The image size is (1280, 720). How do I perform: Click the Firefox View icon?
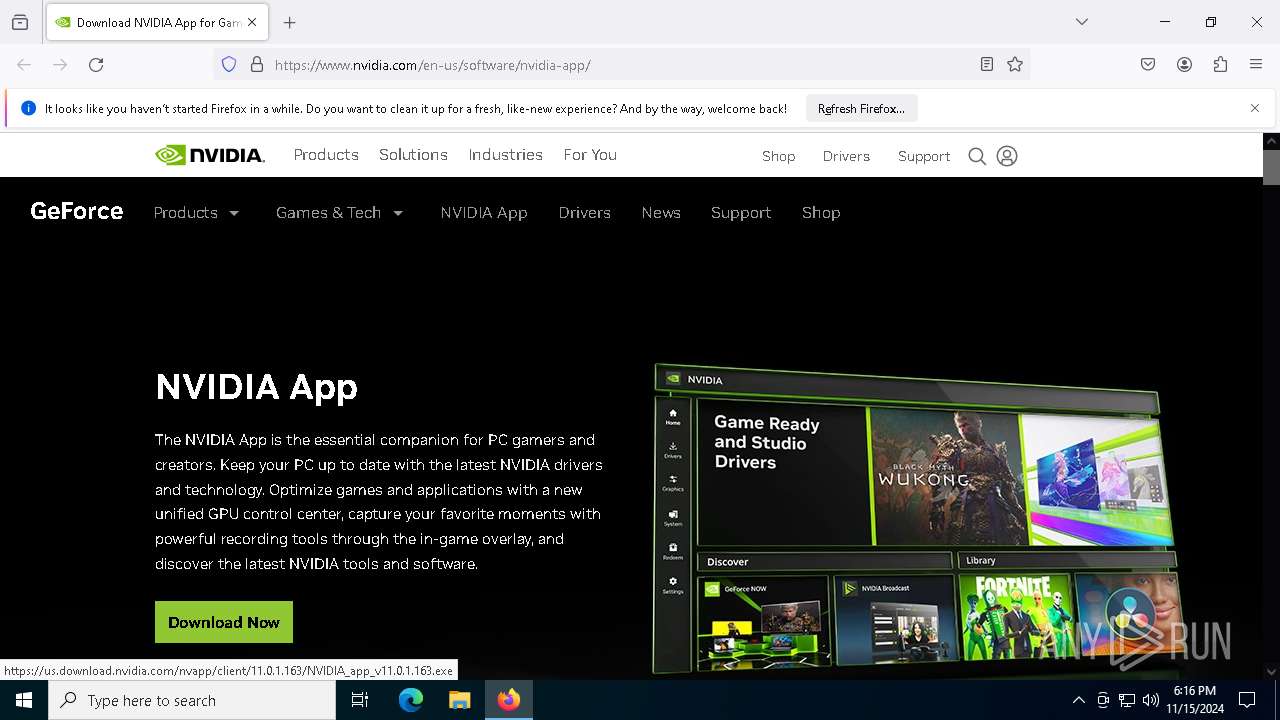click(20, 22)
